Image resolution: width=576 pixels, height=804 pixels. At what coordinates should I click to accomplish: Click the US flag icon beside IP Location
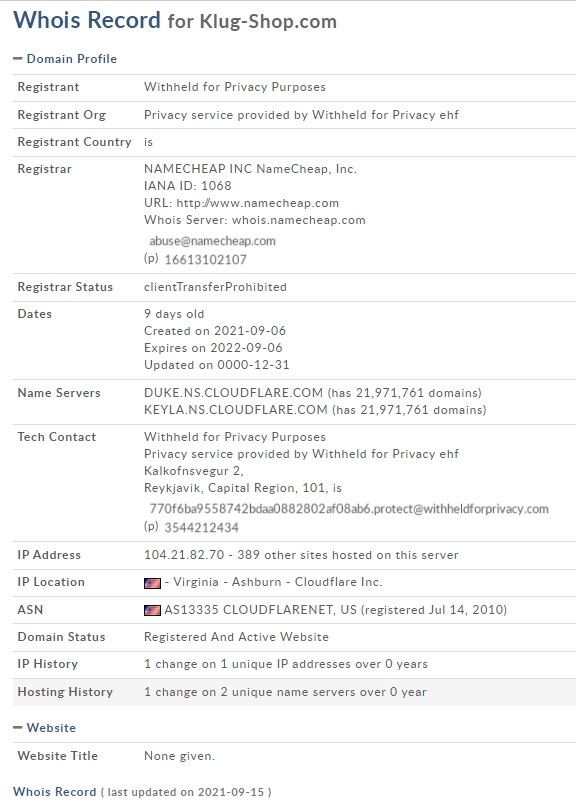point(152,583)
